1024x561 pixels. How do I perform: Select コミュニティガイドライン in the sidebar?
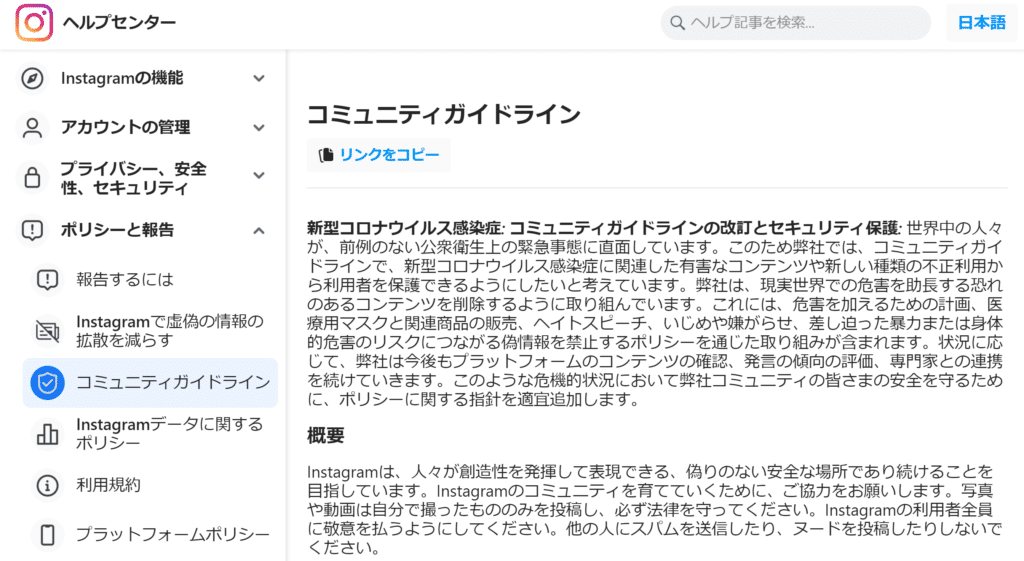point(150,383)
